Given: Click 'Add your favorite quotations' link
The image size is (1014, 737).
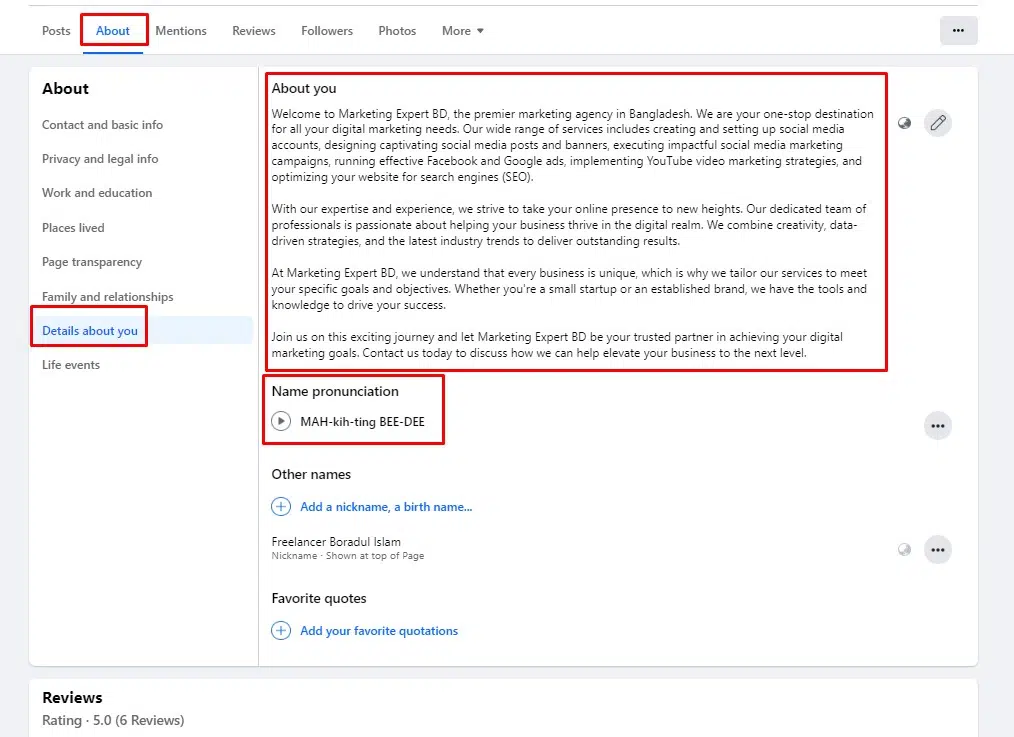Looking at the screenshot, I should click(379, 631).
